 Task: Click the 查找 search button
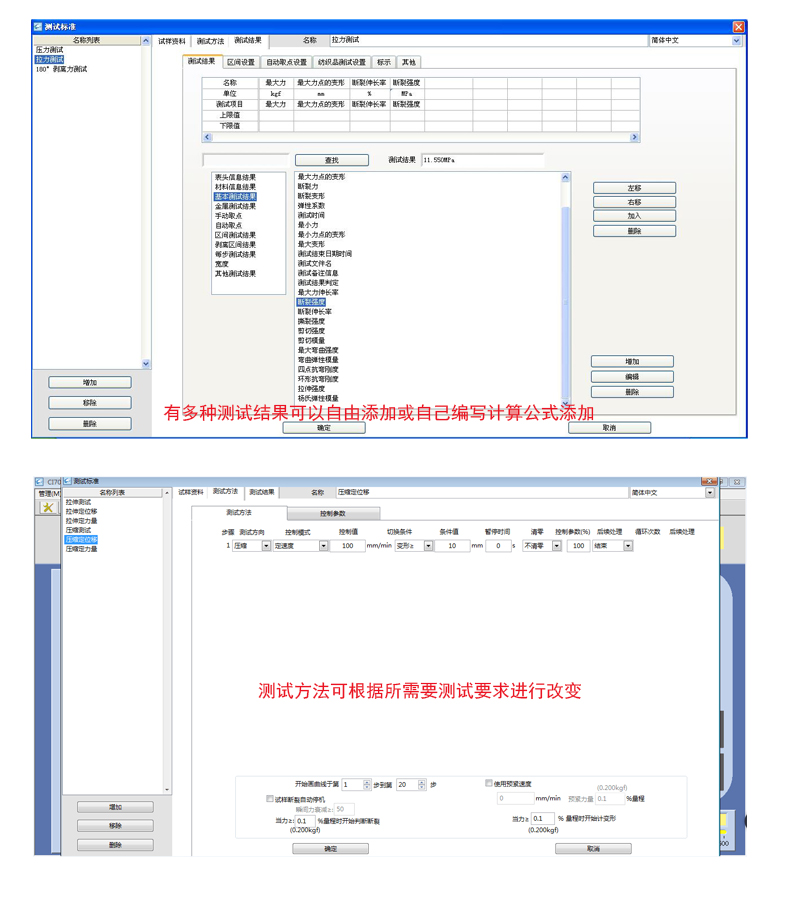coord(331,160)
